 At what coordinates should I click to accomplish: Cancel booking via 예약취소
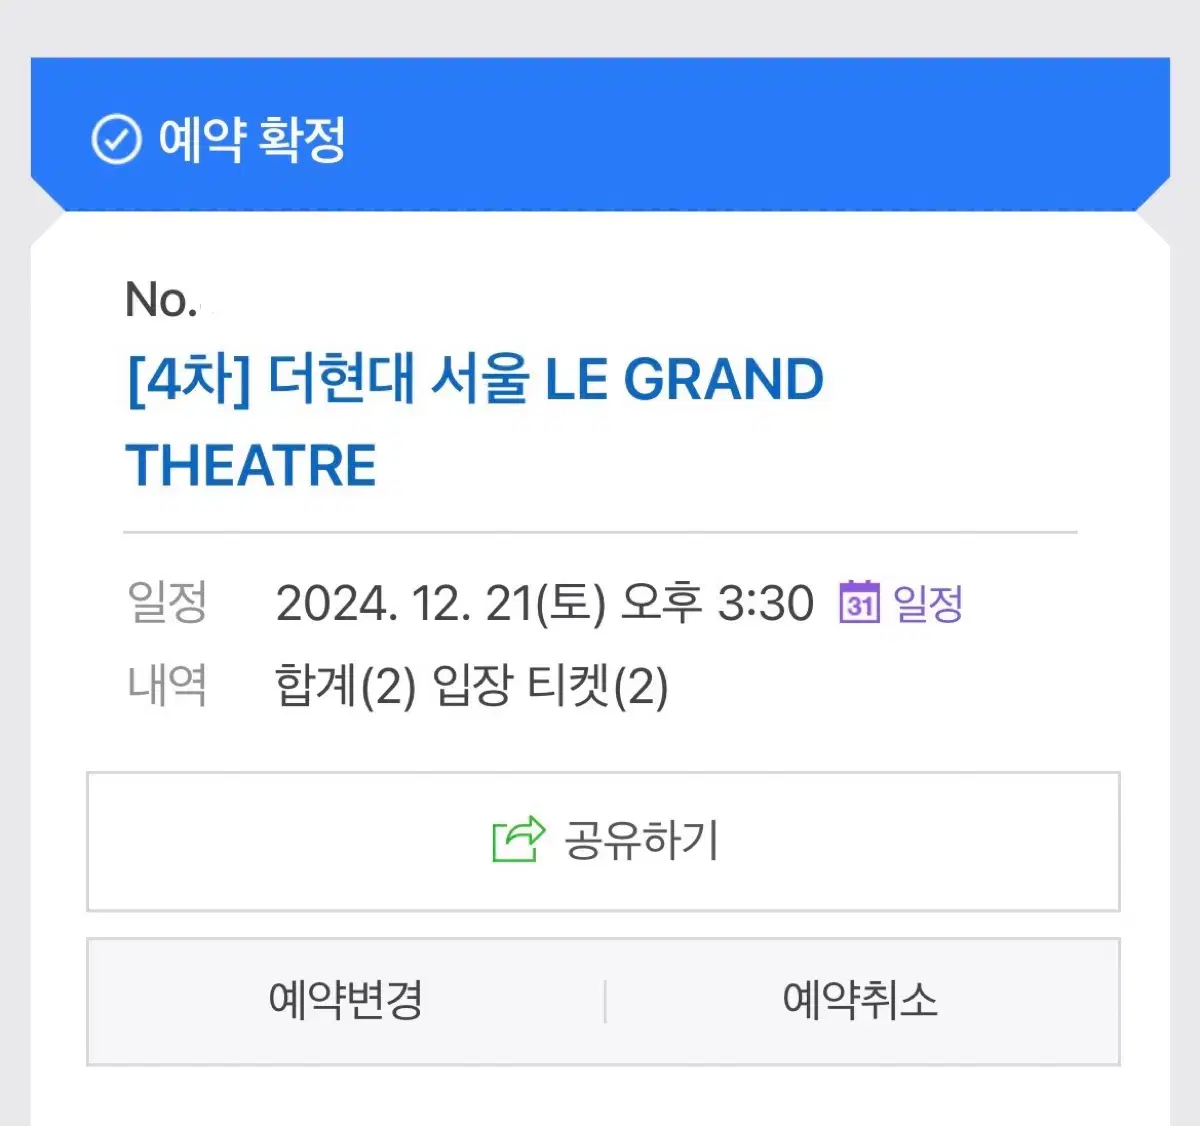tap(860, 1000)
